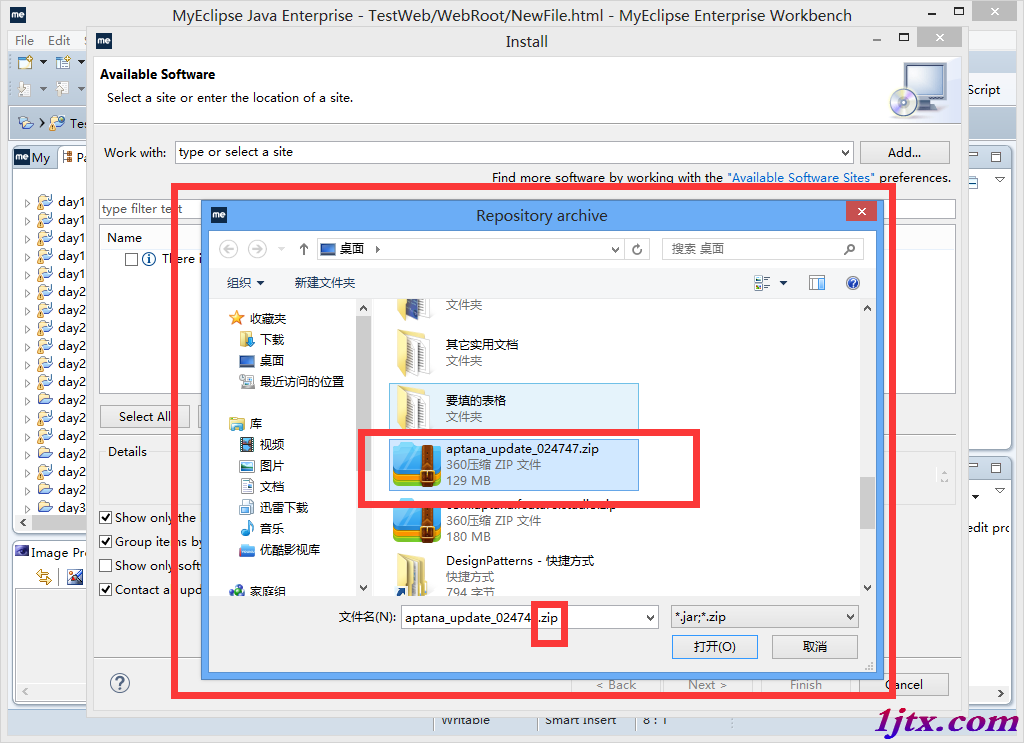The width and height of the screenshot is (1024, 743).
Task: Select DesignPatterns shortcut item
Action: pos(513,575)
